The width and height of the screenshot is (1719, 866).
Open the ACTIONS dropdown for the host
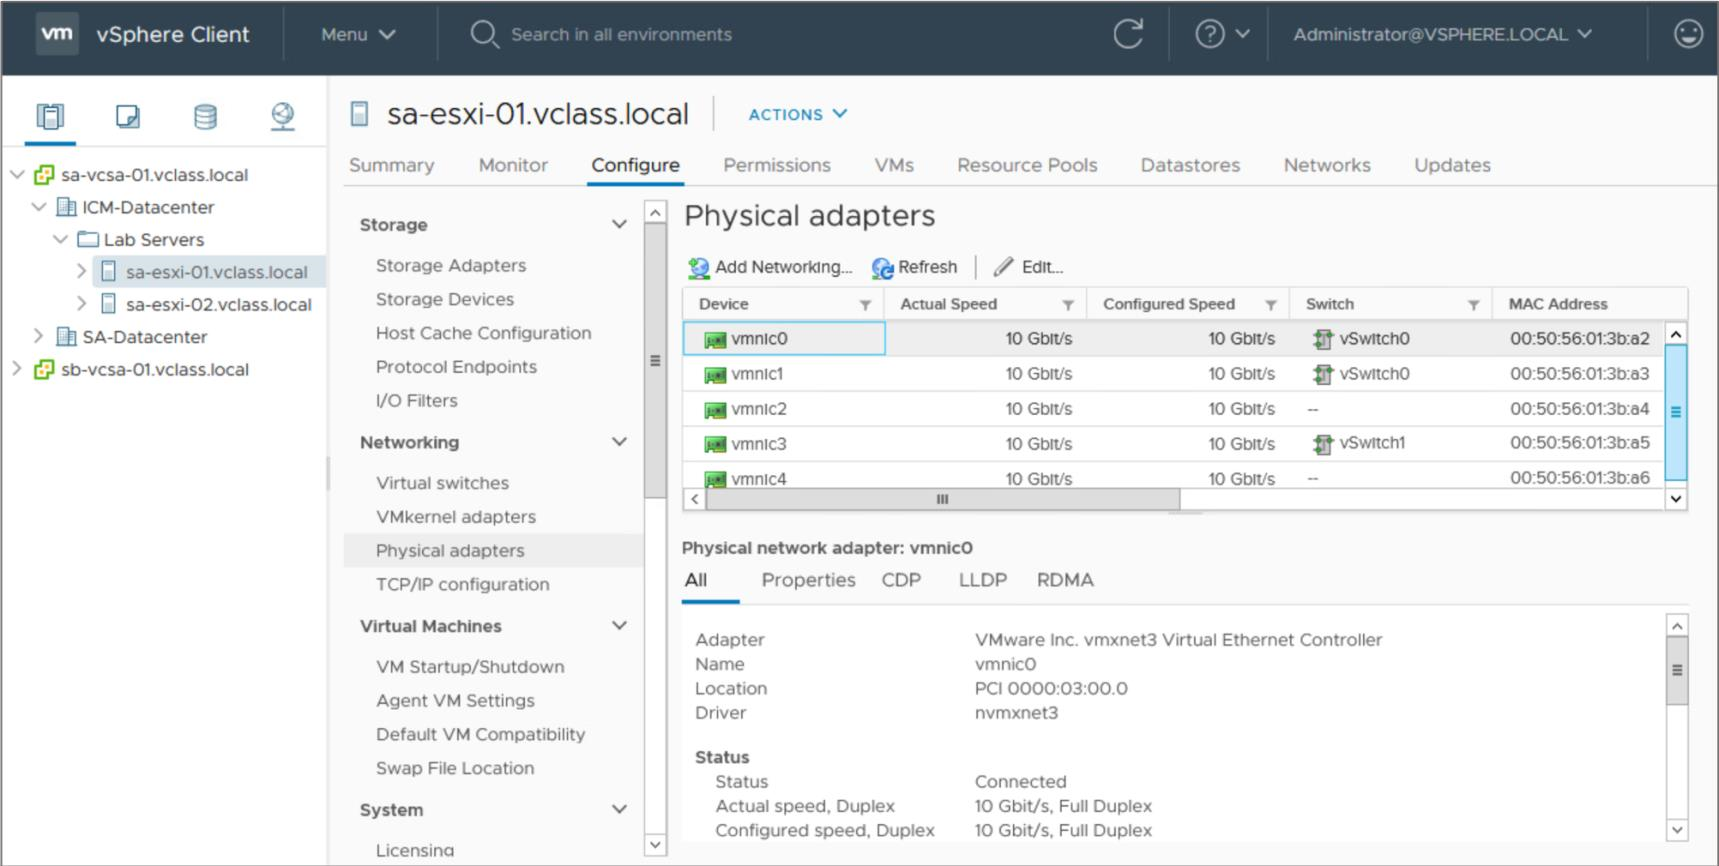pos(798,114)
